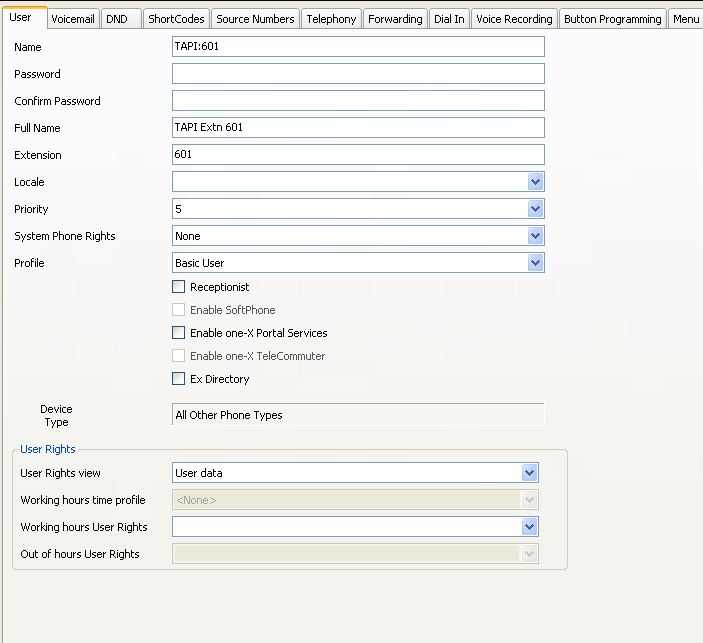Open the Priority dropdown list

click(536, 209)
